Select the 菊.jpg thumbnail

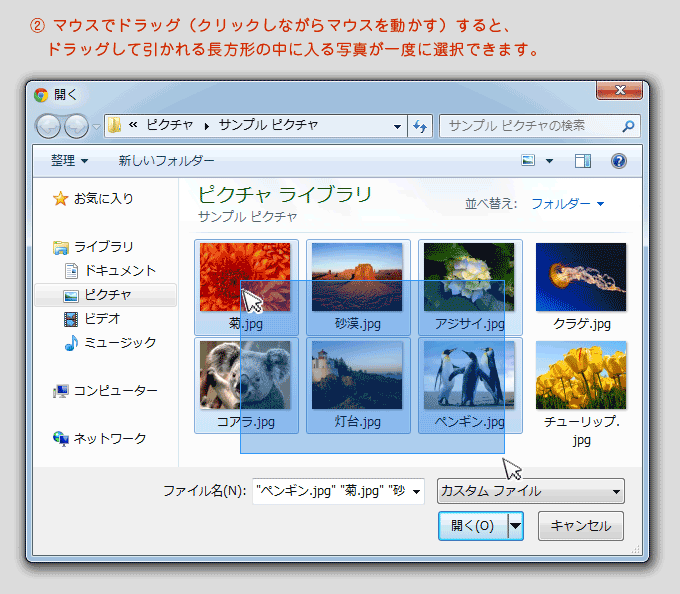click(245, 277)
